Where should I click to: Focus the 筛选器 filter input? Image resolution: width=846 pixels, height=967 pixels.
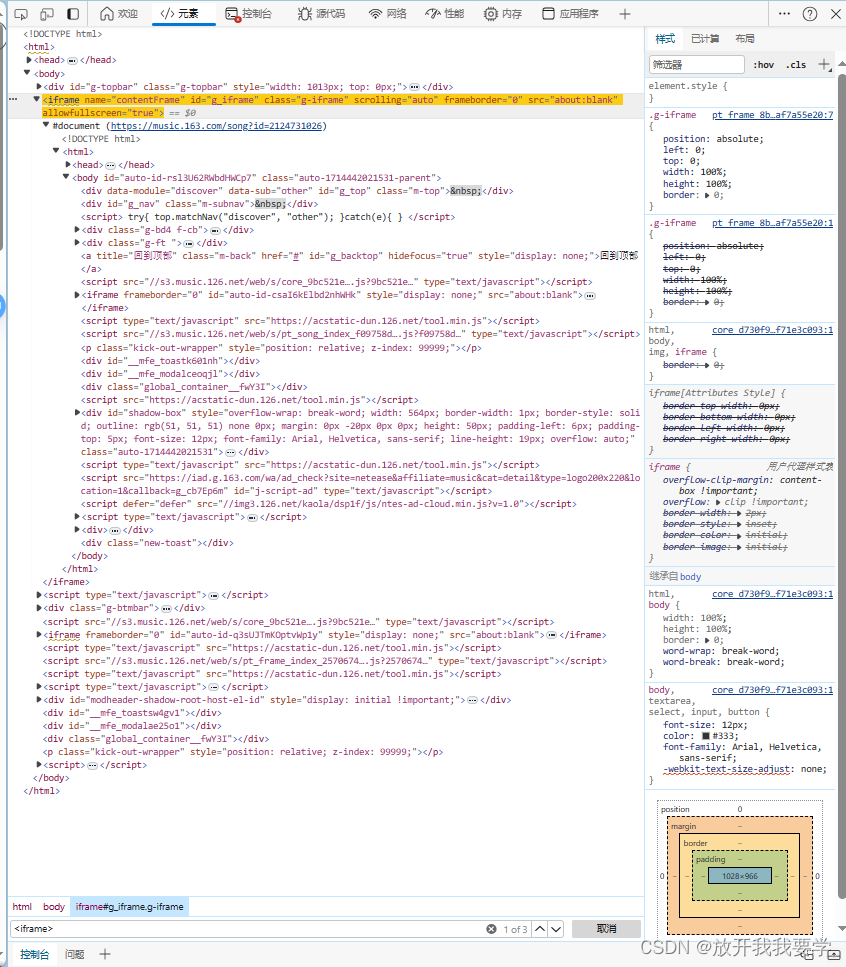coord(697,64)
